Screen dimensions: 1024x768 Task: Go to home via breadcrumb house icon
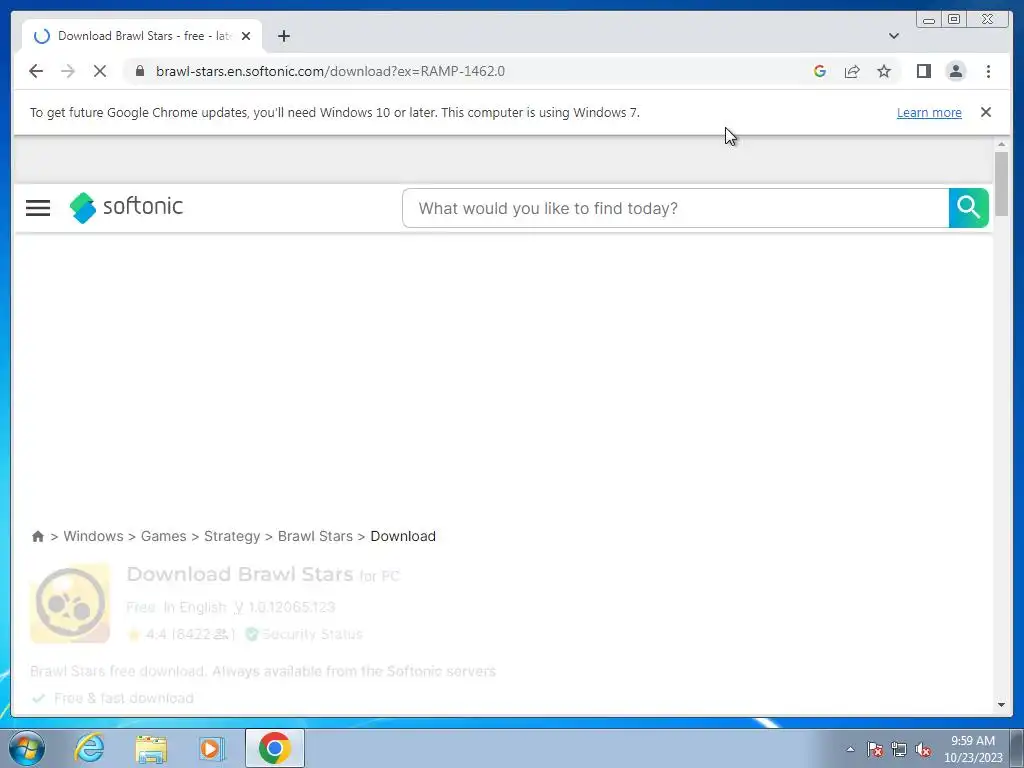click(x=38, y=536)
